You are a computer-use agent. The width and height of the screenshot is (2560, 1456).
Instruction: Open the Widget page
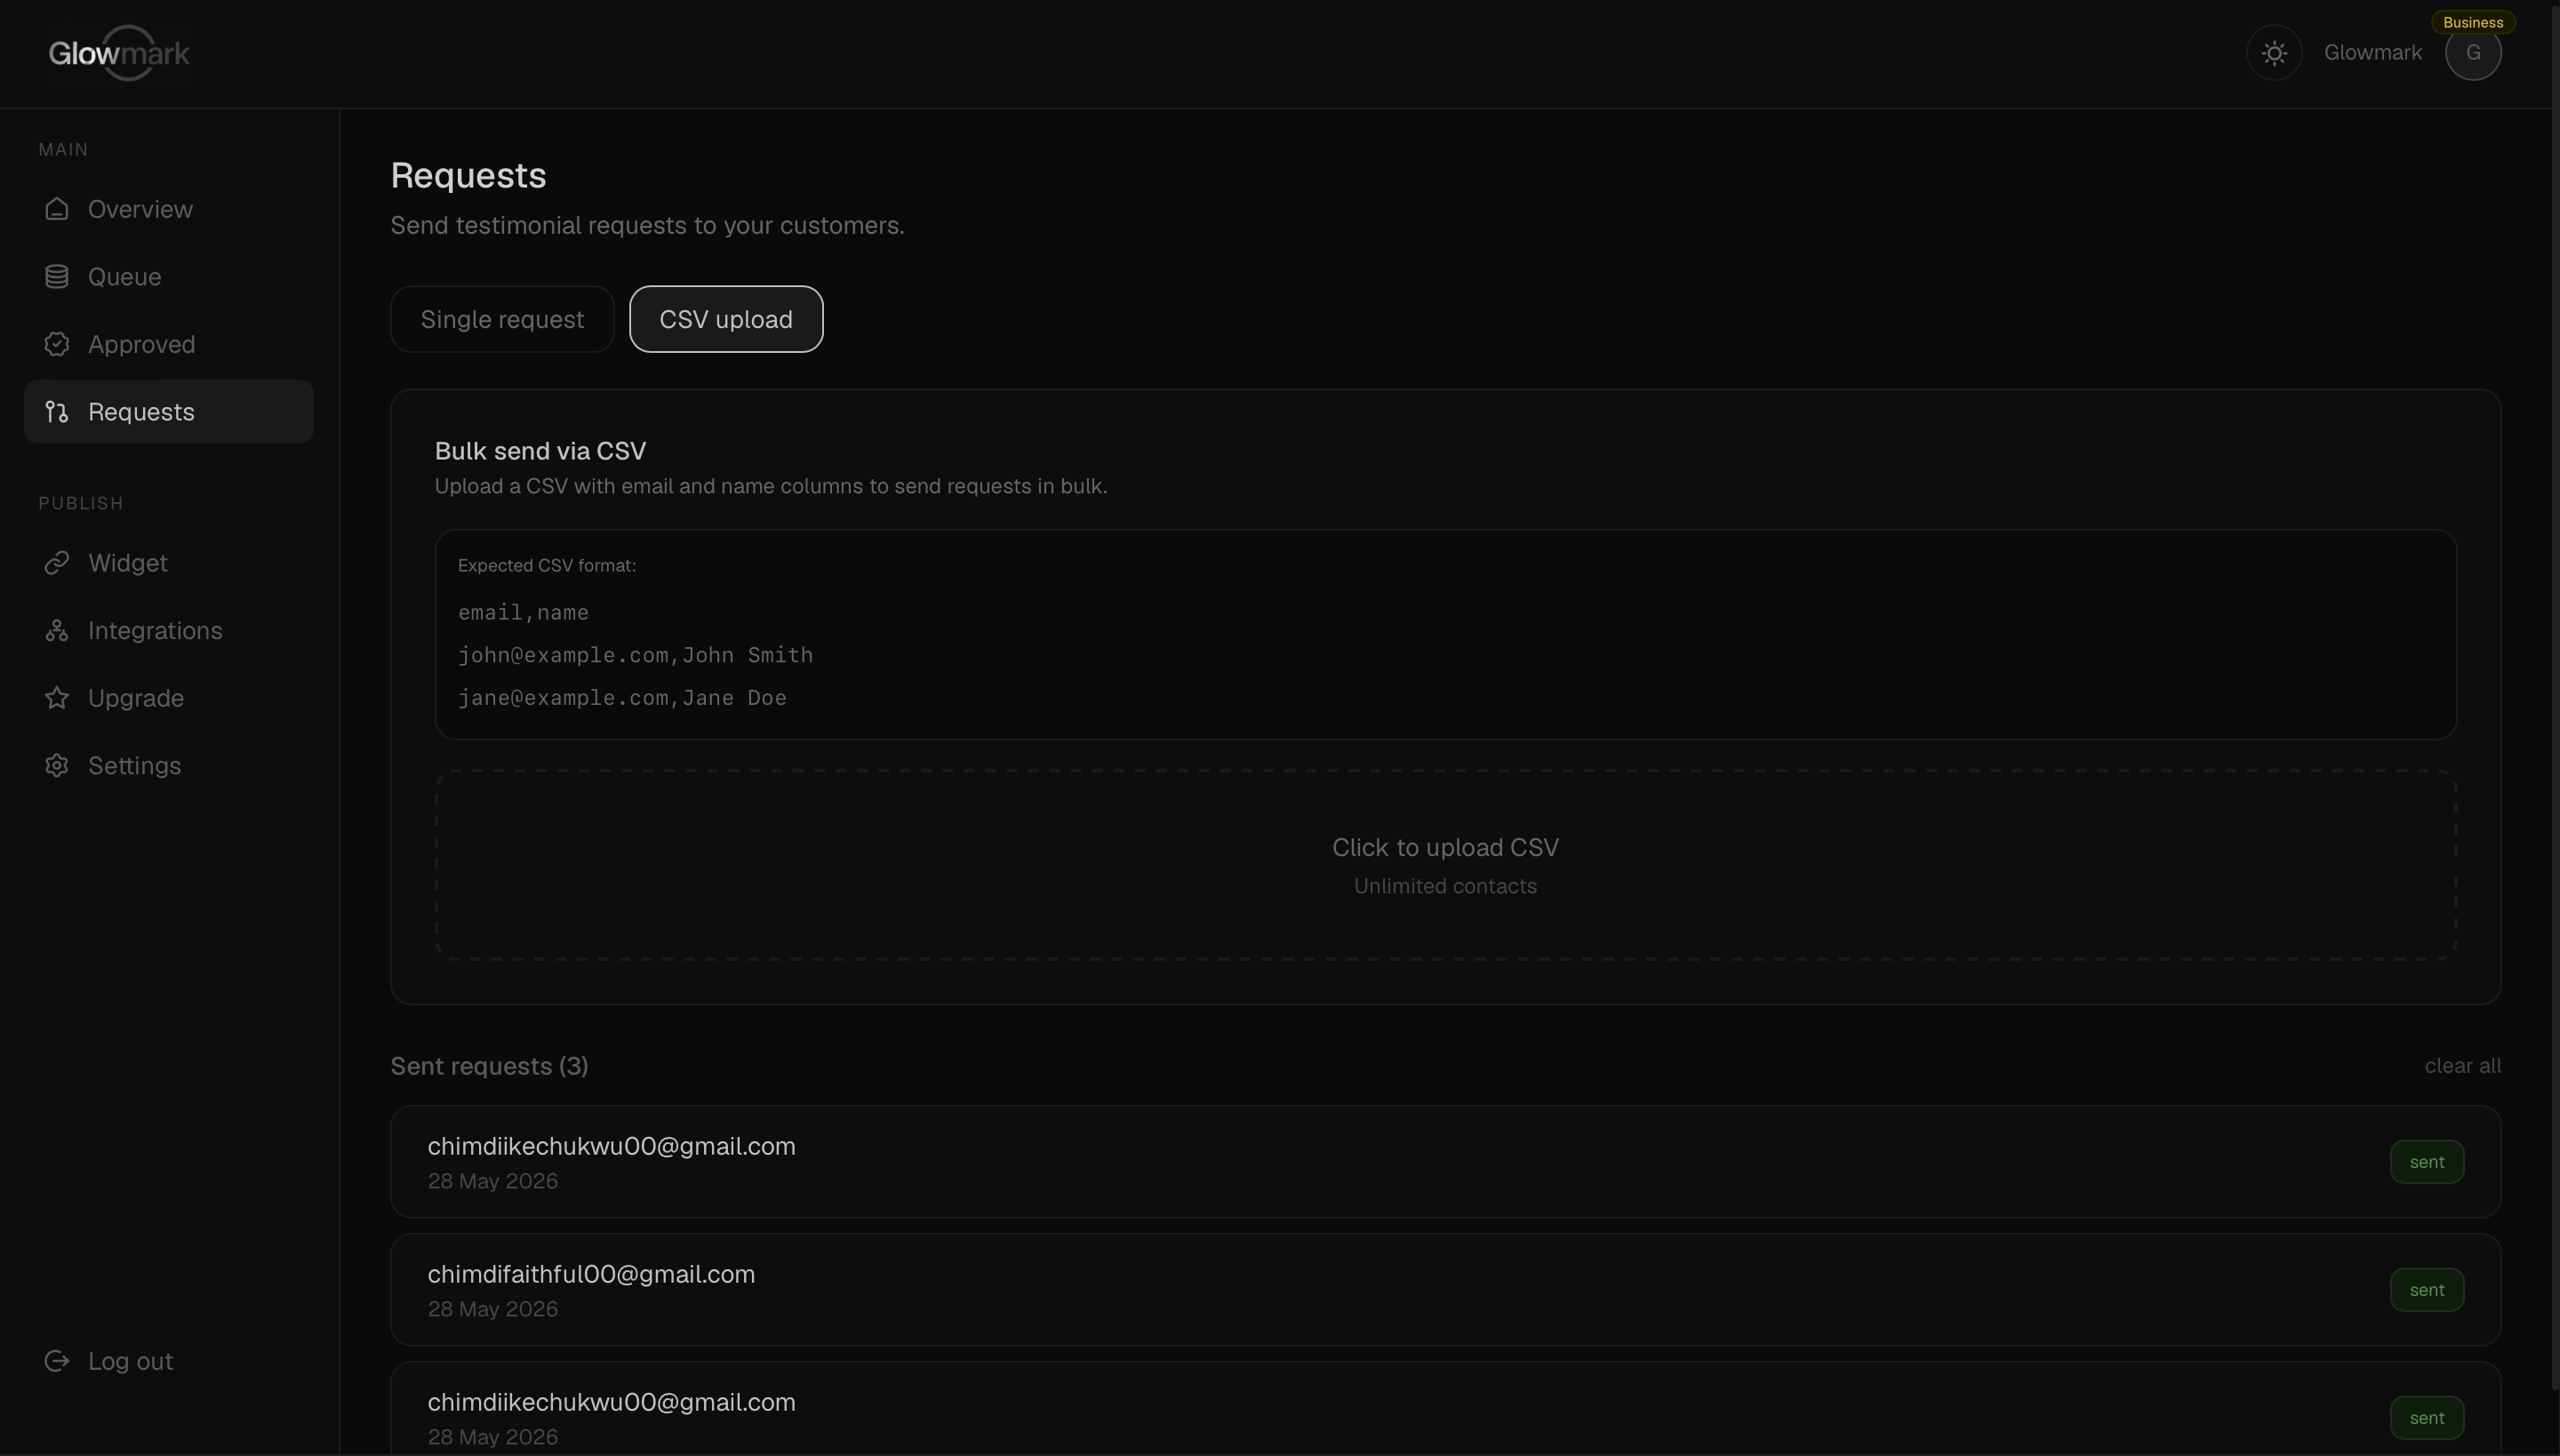[x=169, y=563]
